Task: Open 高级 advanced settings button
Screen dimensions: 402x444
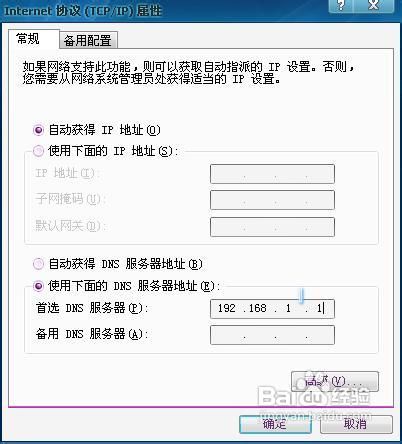Action: (x=335, y=381)
